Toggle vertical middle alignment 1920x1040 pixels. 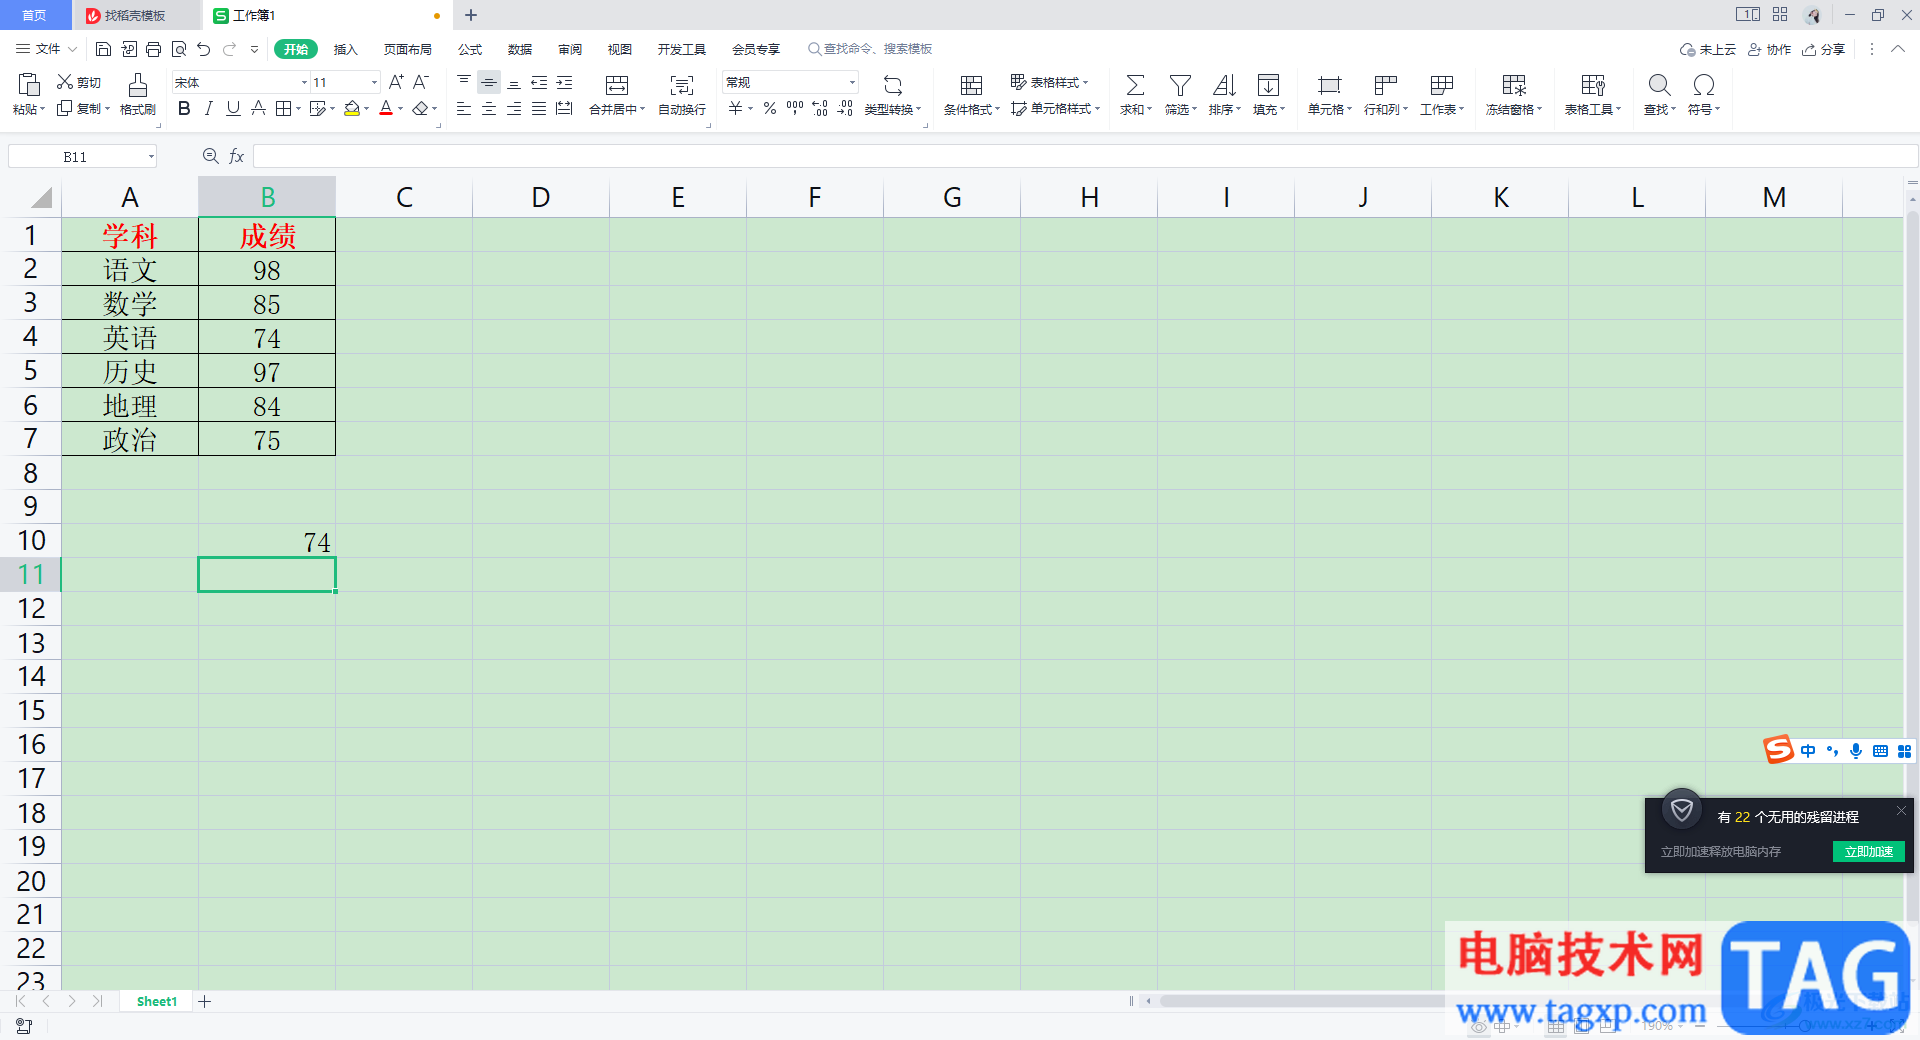click(489, 82)
